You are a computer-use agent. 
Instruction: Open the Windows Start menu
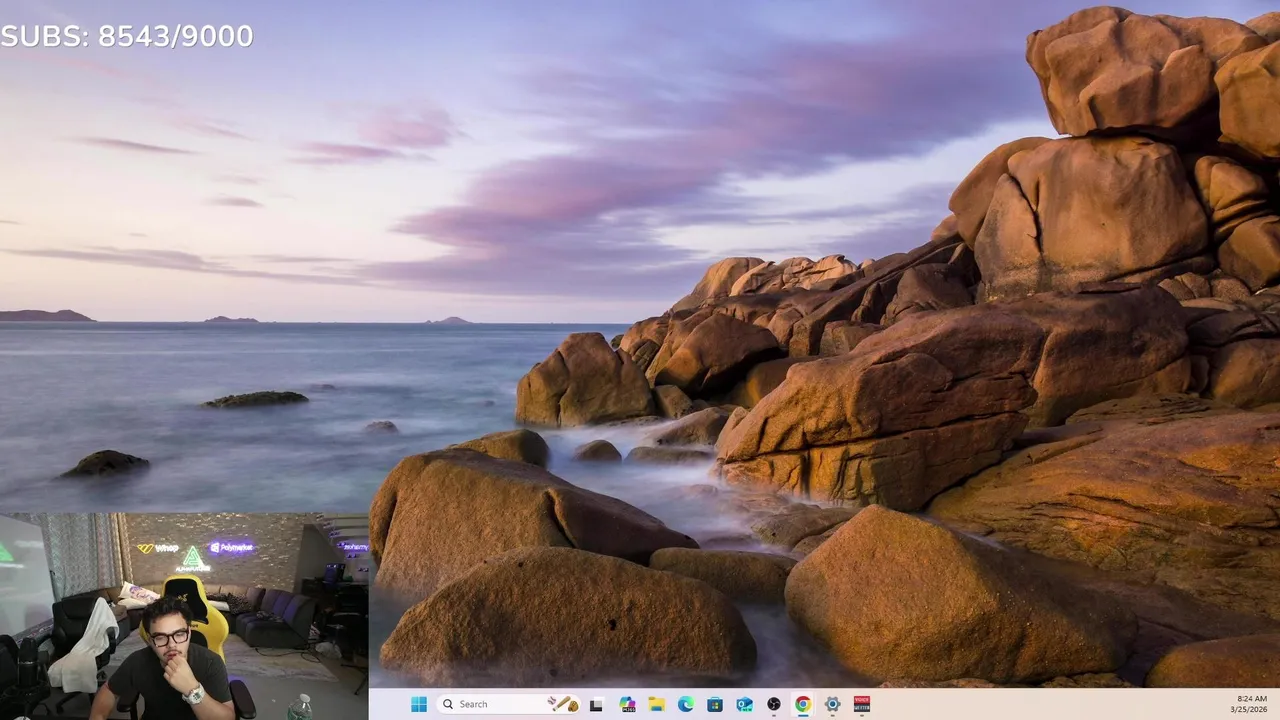(418, 704)
